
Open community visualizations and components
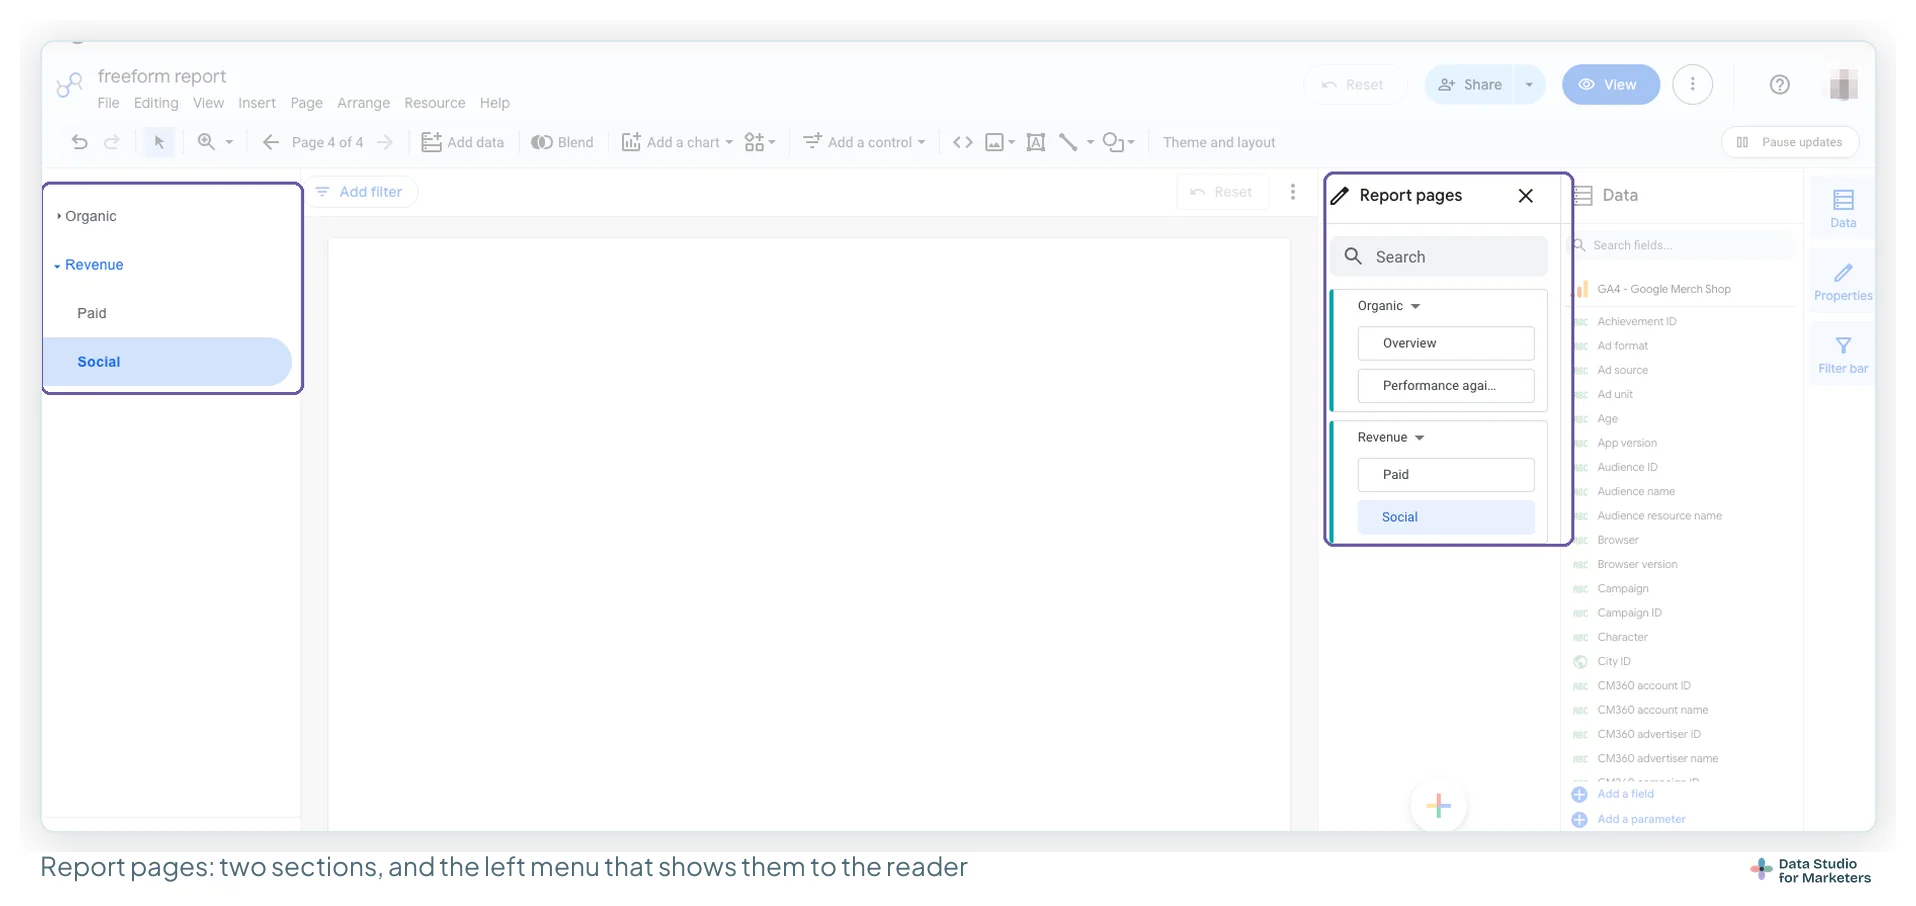(759, 142)
